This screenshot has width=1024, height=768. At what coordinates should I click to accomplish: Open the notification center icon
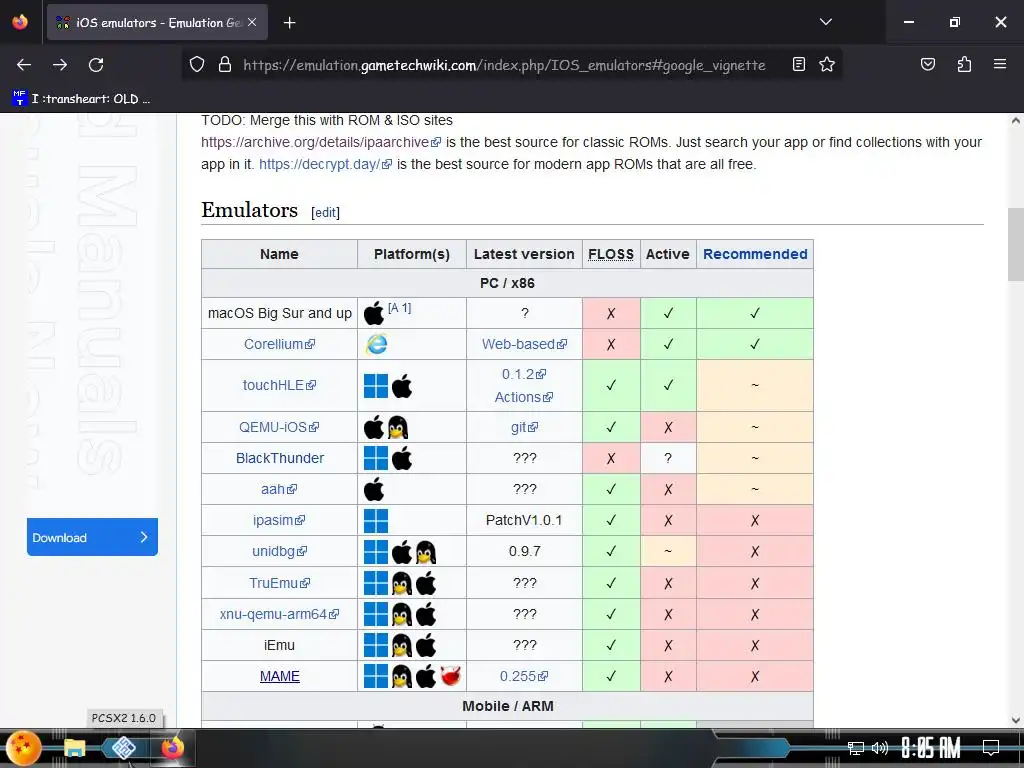pos(991,748)
